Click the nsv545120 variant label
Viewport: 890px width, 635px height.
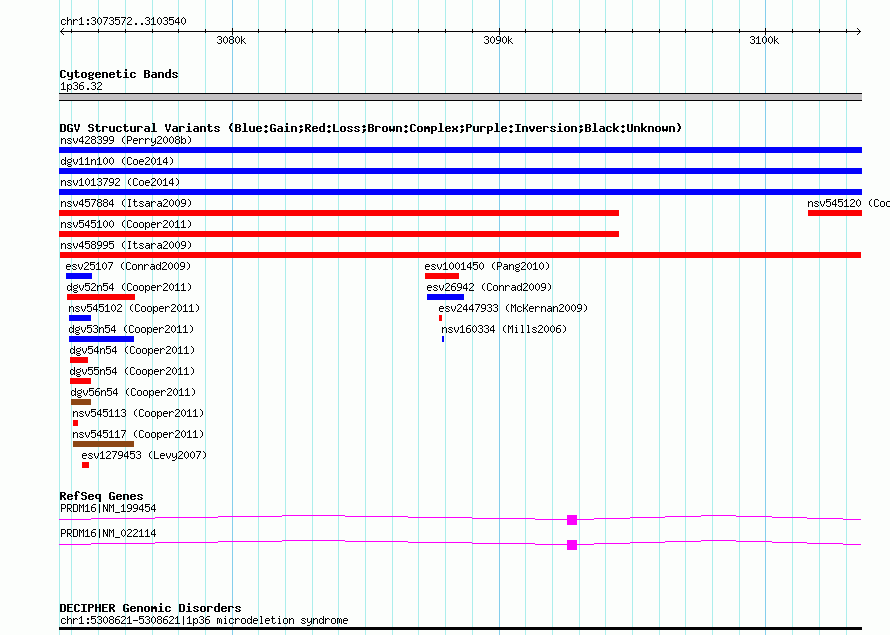coord(848,203)
